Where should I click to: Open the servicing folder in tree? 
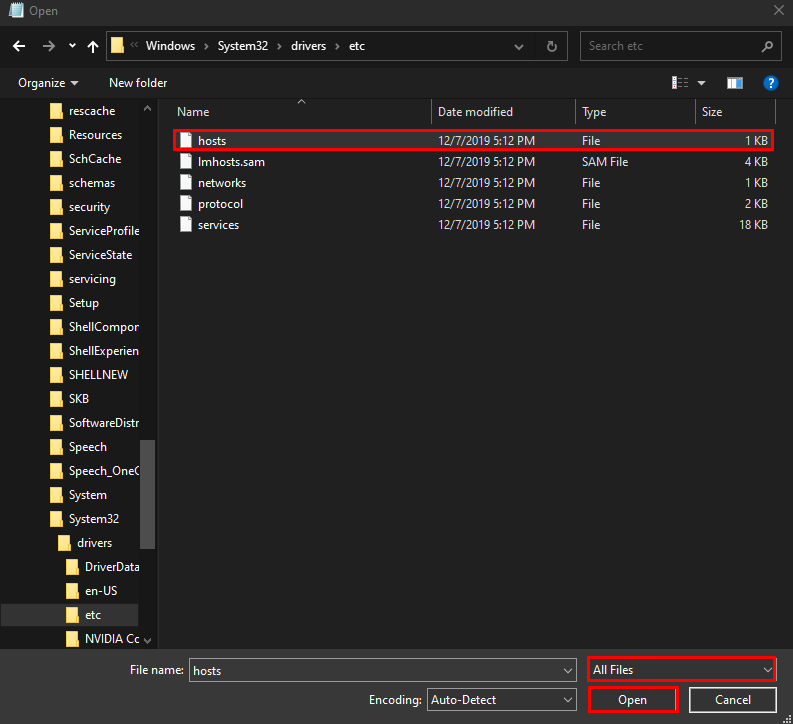92,279
